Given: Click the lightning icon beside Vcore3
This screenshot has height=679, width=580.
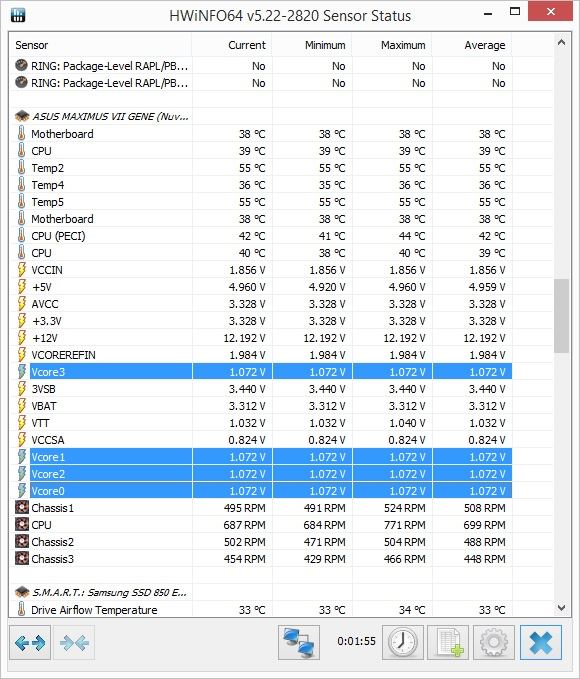Looking at the screenshot, I should point(22,372).
